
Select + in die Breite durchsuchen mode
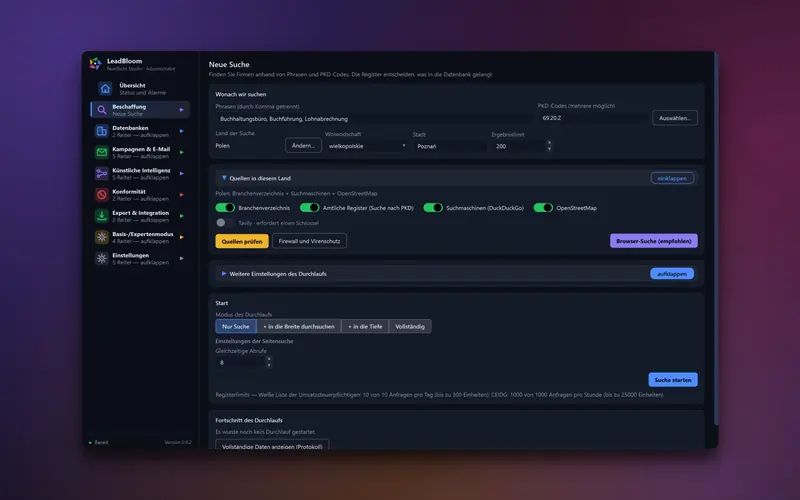[x=299, y=327]
